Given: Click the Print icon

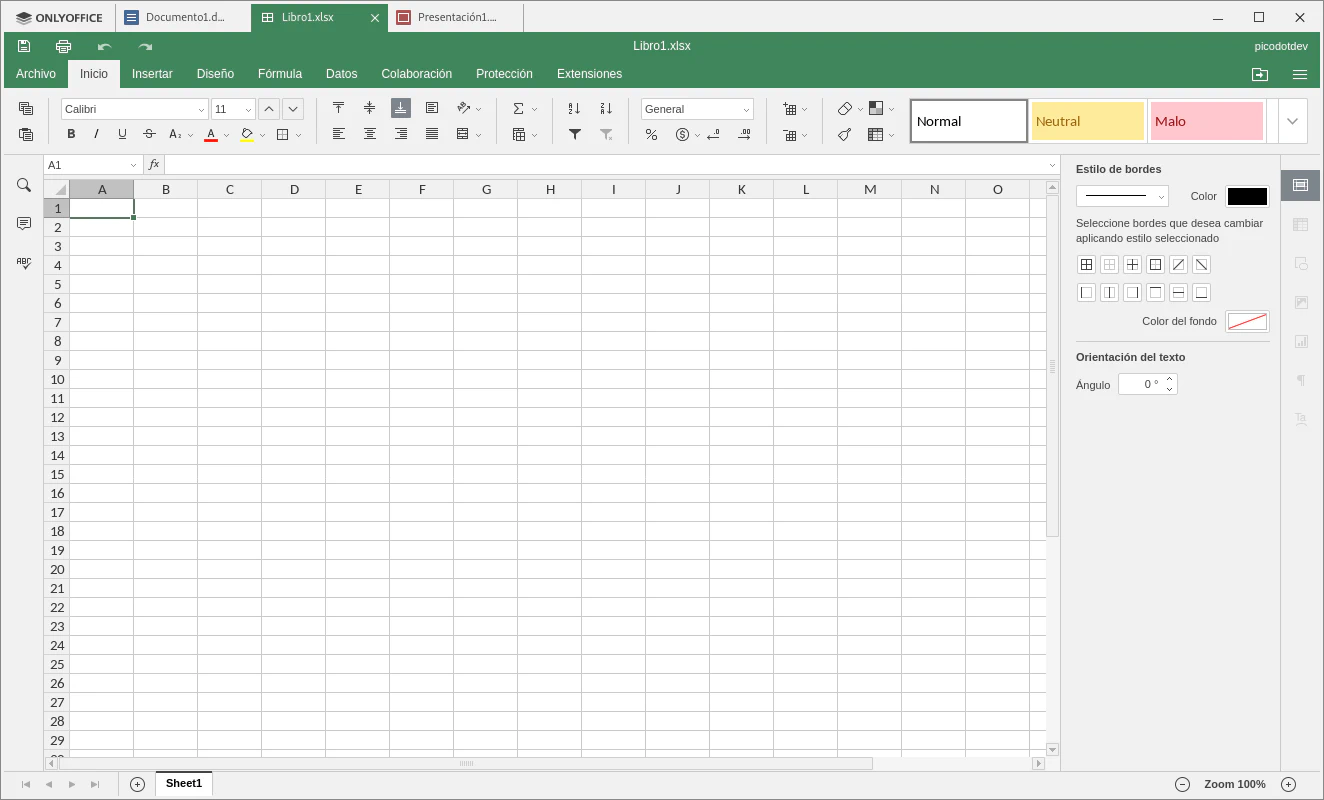Looking at the screenshot, I should (x=64, y=46).
